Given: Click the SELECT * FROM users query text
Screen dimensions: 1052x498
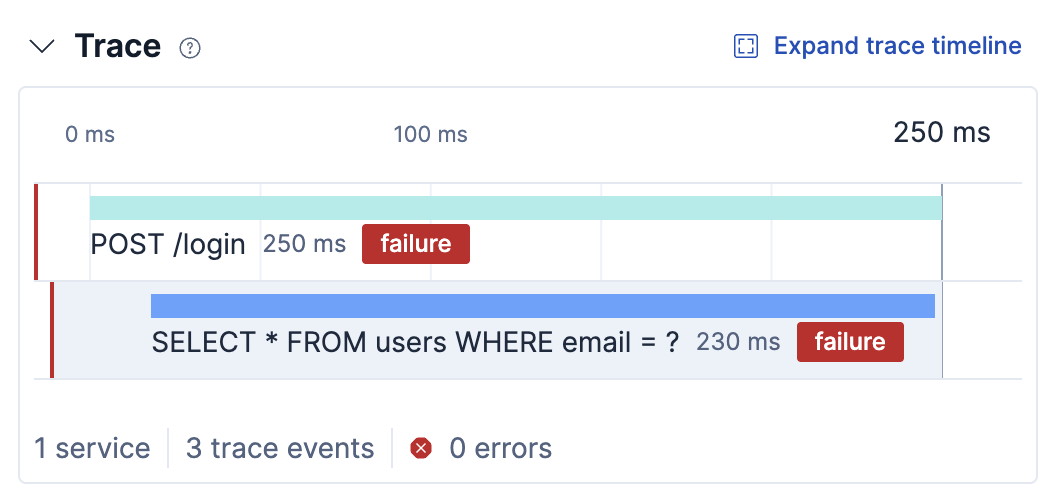Looking at the screenshot, I should pyautogui.click(x=415, y=342).
